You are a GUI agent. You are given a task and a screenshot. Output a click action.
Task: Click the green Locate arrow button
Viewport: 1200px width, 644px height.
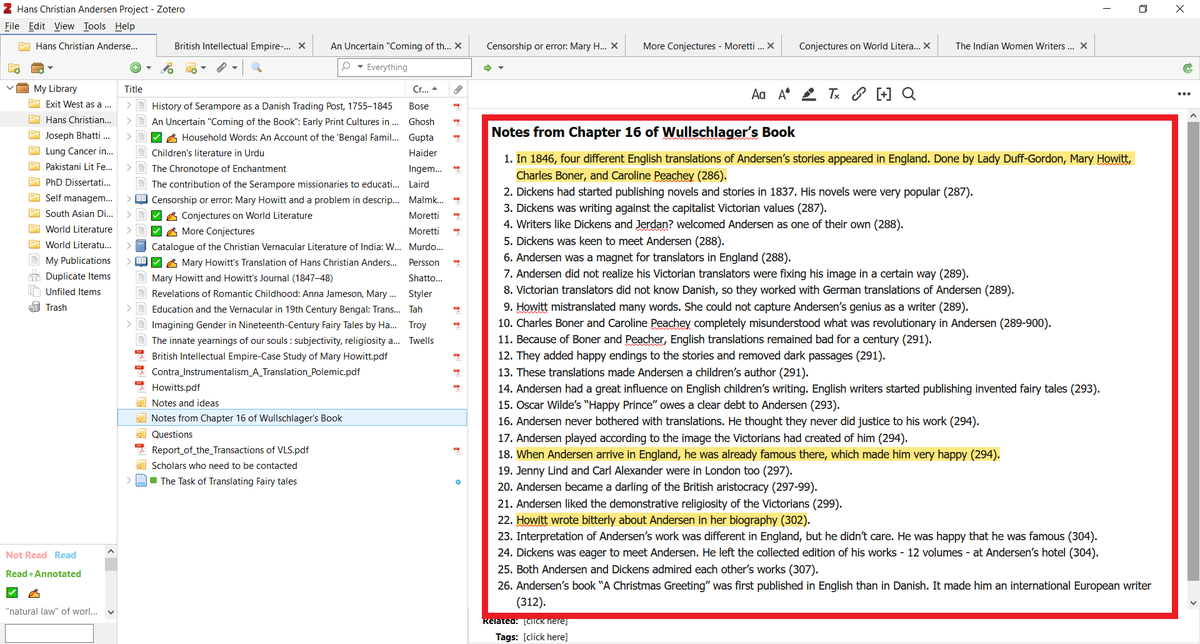(x=488, y=67)
